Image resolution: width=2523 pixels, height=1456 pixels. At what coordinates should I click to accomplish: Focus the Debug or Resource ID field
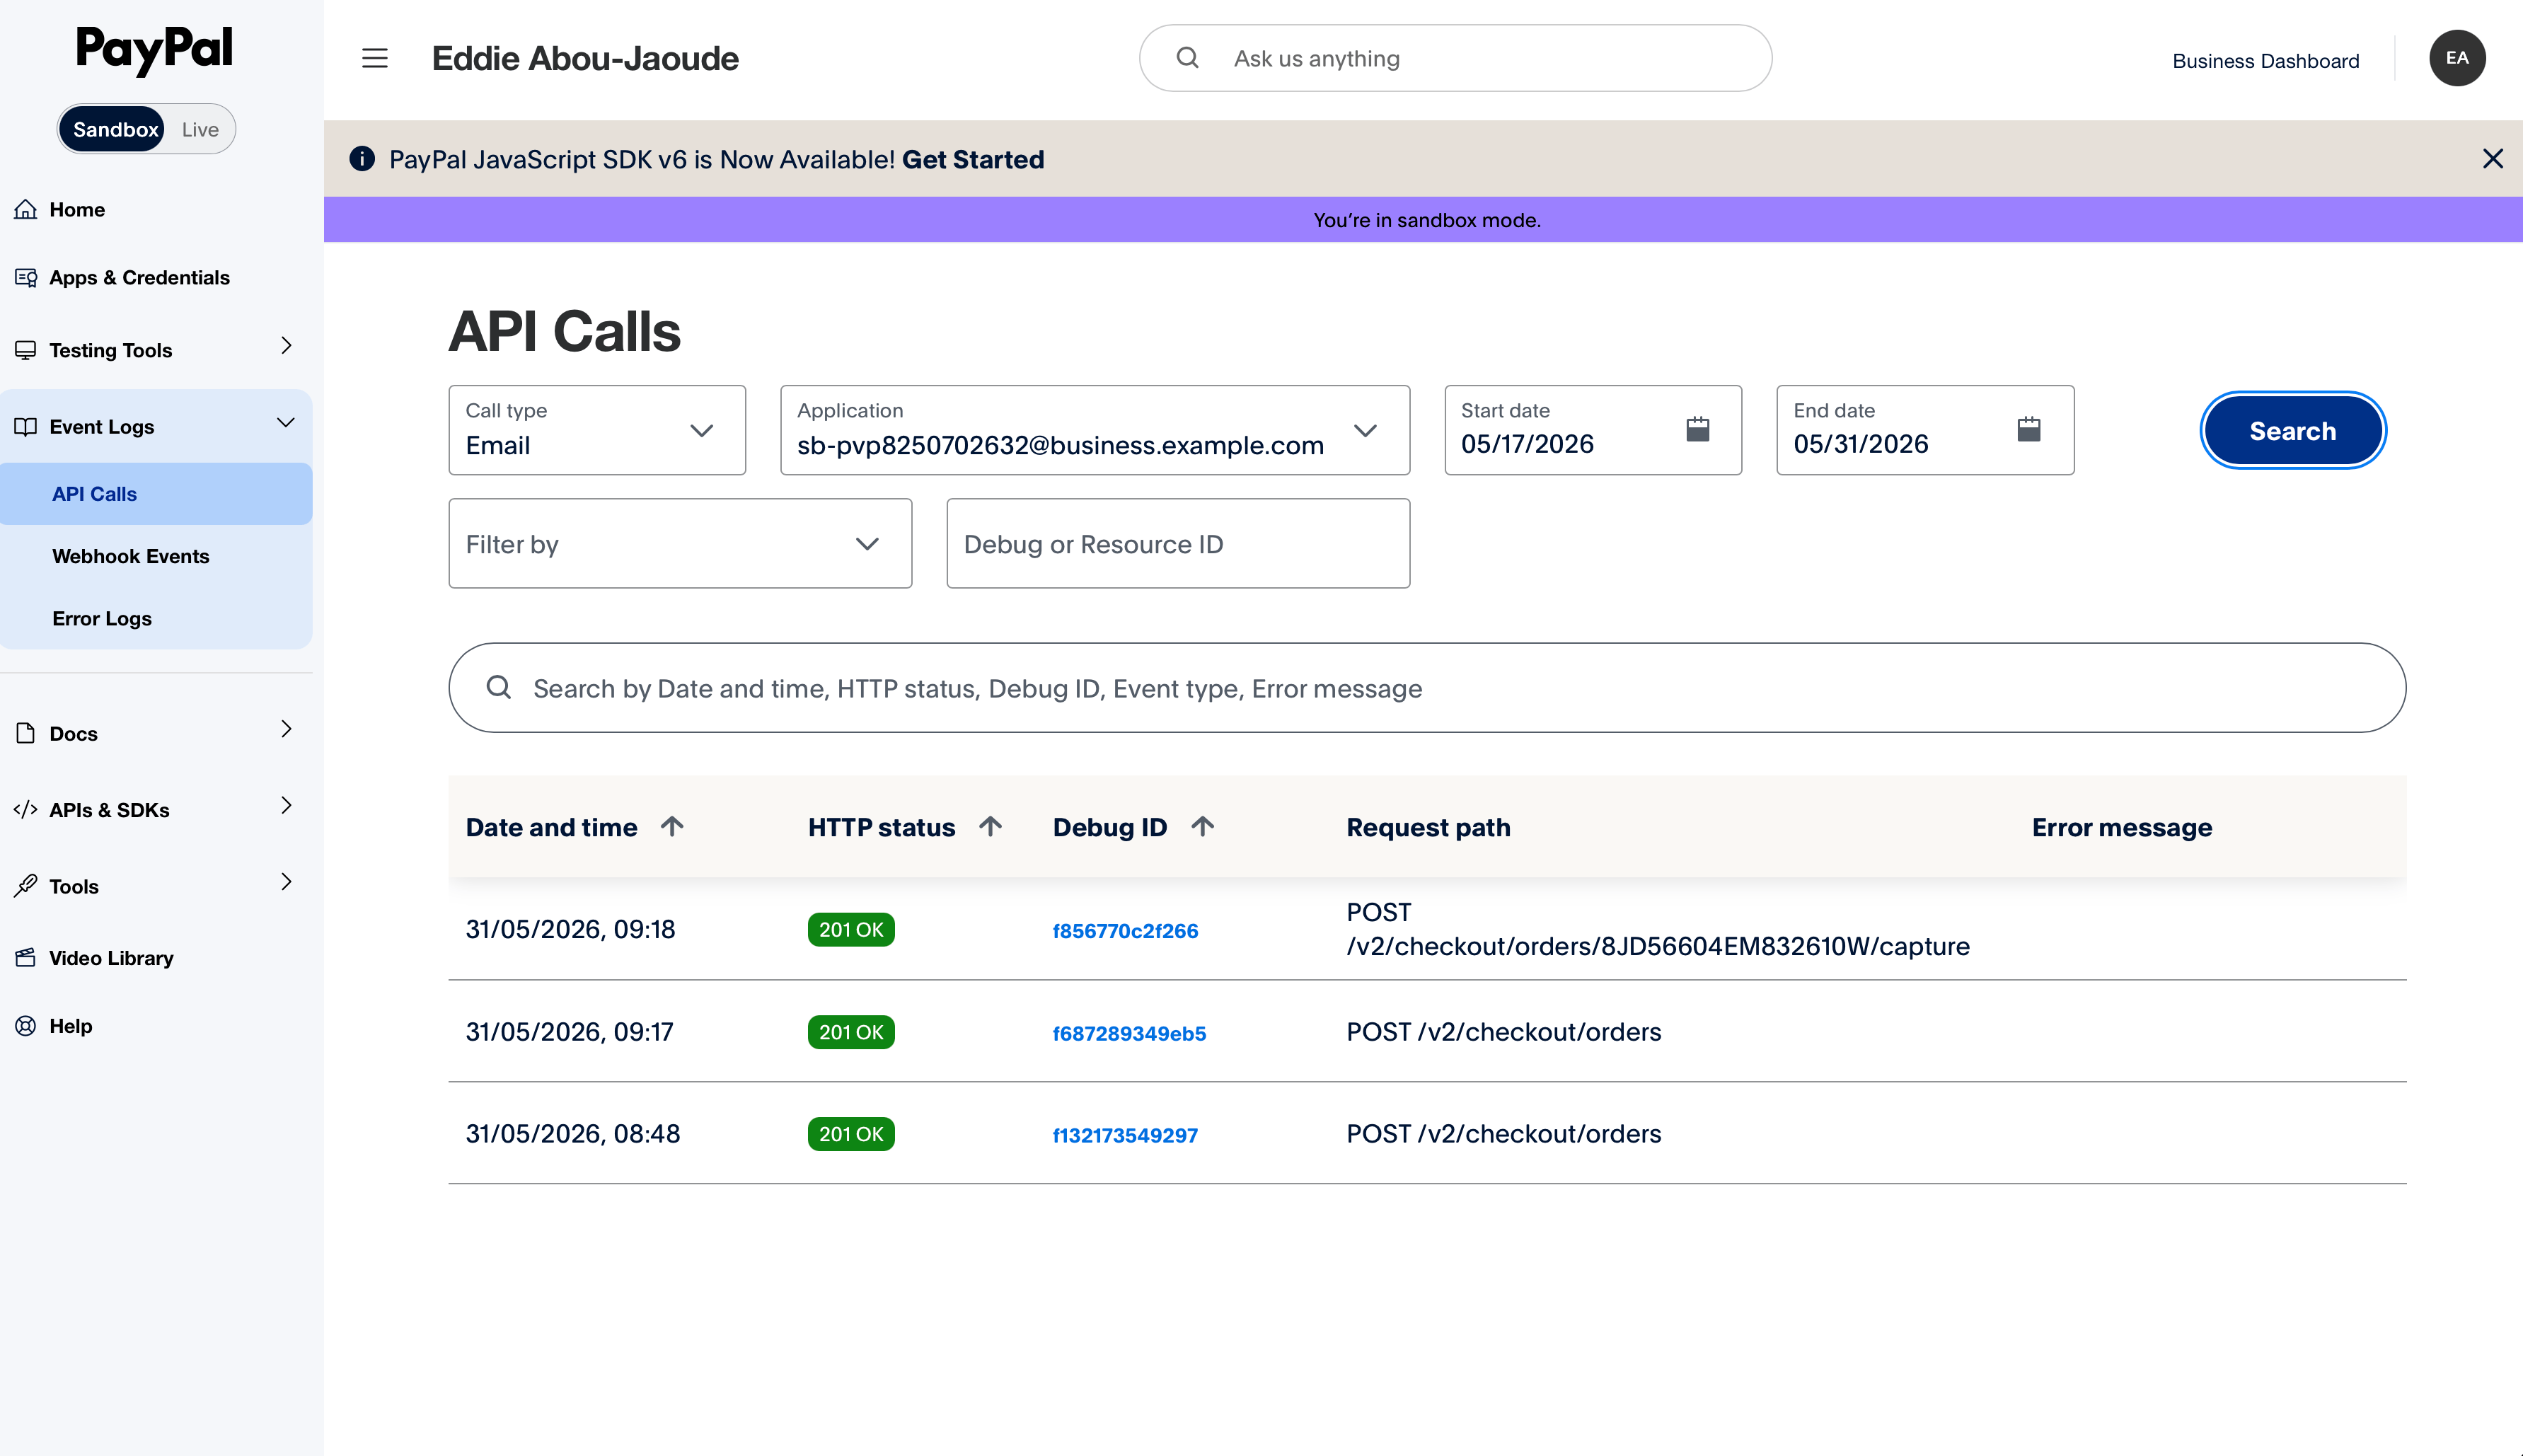(1178, 544)
